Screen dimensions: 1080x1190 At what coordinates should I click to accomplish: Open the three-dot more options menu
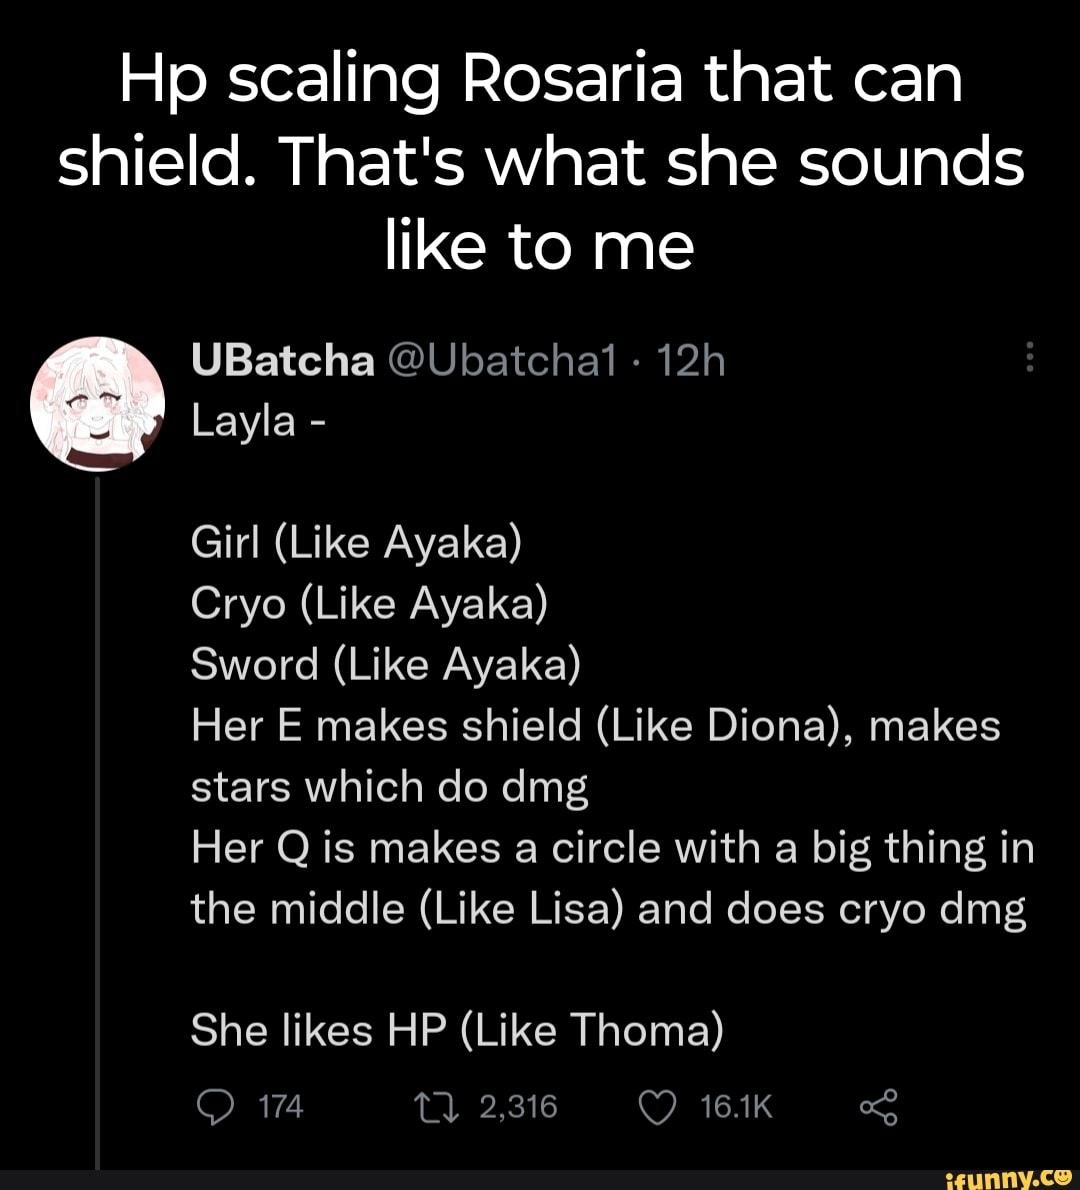pos(1031,359)
